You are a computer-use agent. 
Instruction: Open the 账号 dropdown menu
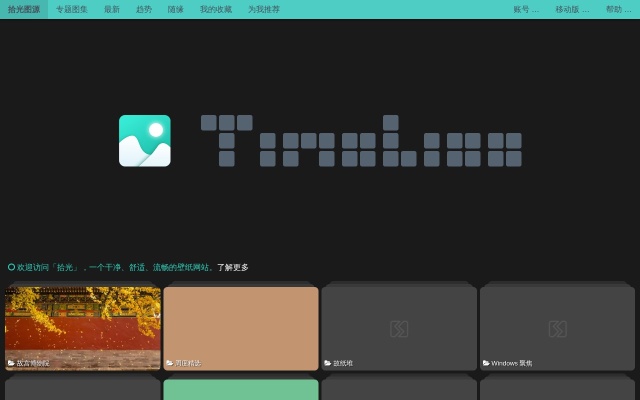point(526,9)
